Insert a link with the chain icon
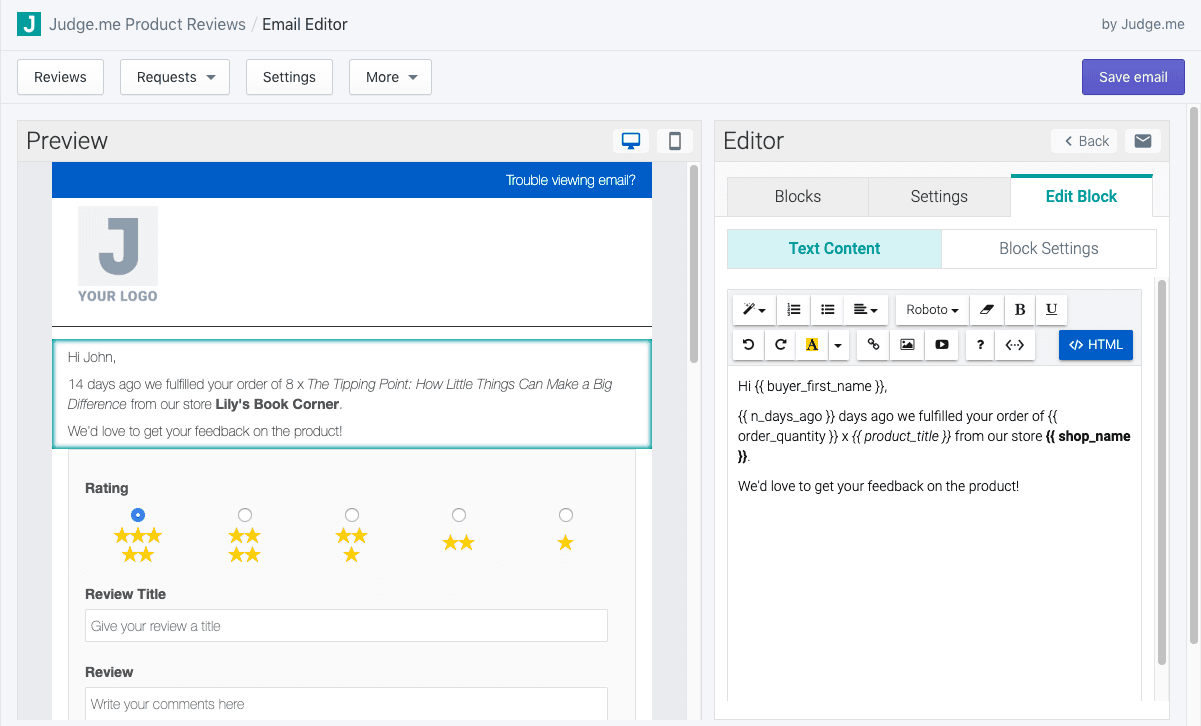Image resolution: width=1201 pixels, height=726 pixels. (873, 345)
